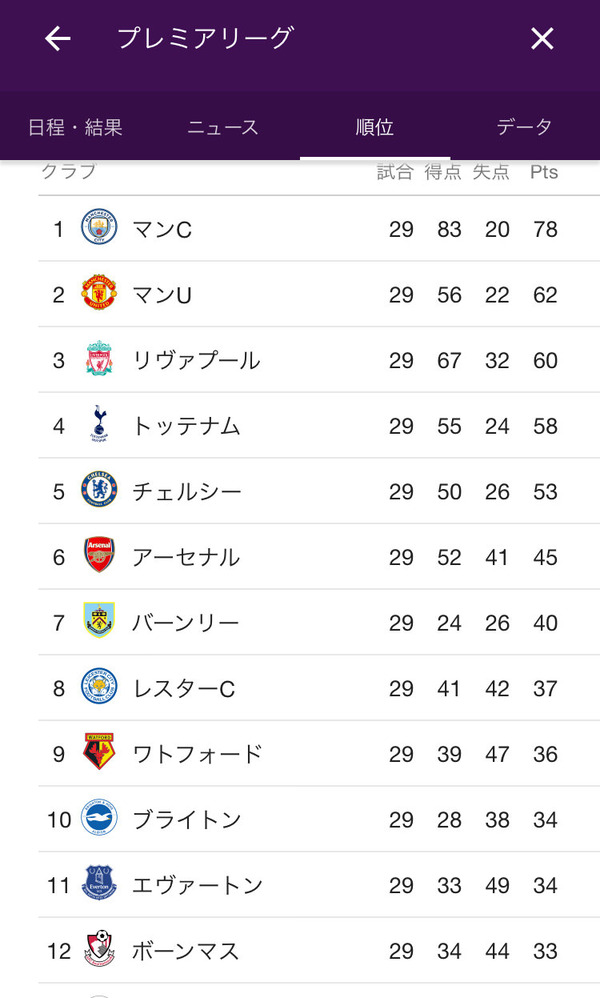
Task: Open the エヴァートン team name
Action: 197,885
